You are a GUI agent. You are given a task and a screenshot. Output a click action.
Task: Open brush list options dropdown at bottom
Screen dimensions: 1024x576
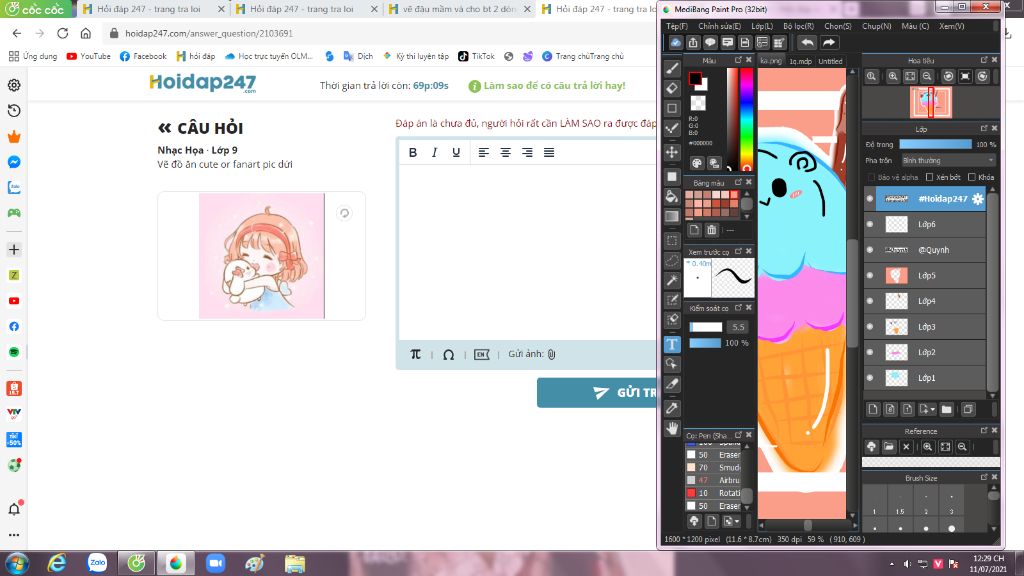tap(731, 521)
